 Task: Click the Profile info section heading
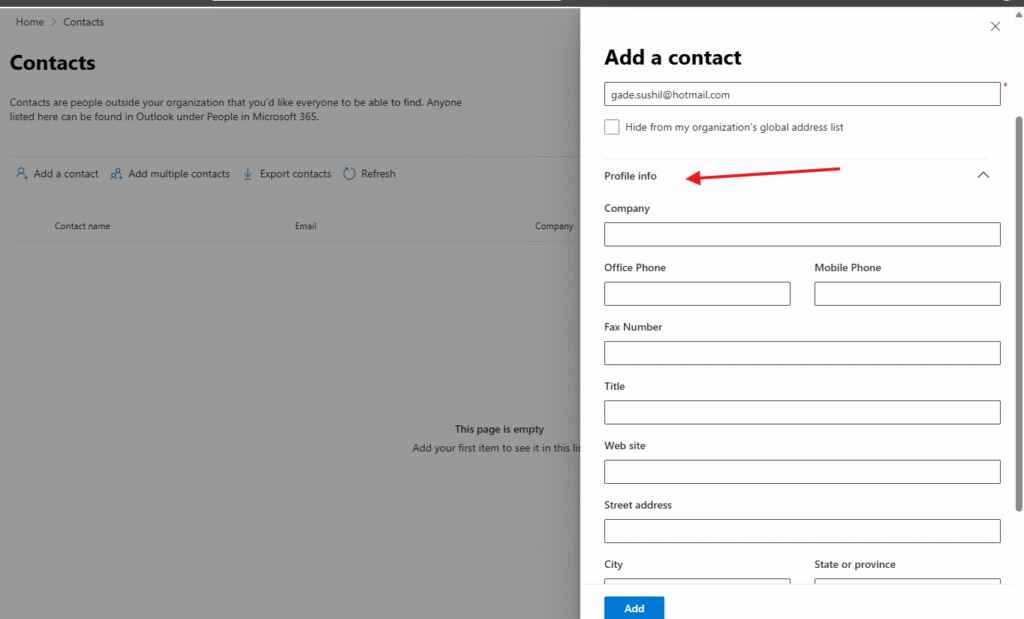[631, 176]
